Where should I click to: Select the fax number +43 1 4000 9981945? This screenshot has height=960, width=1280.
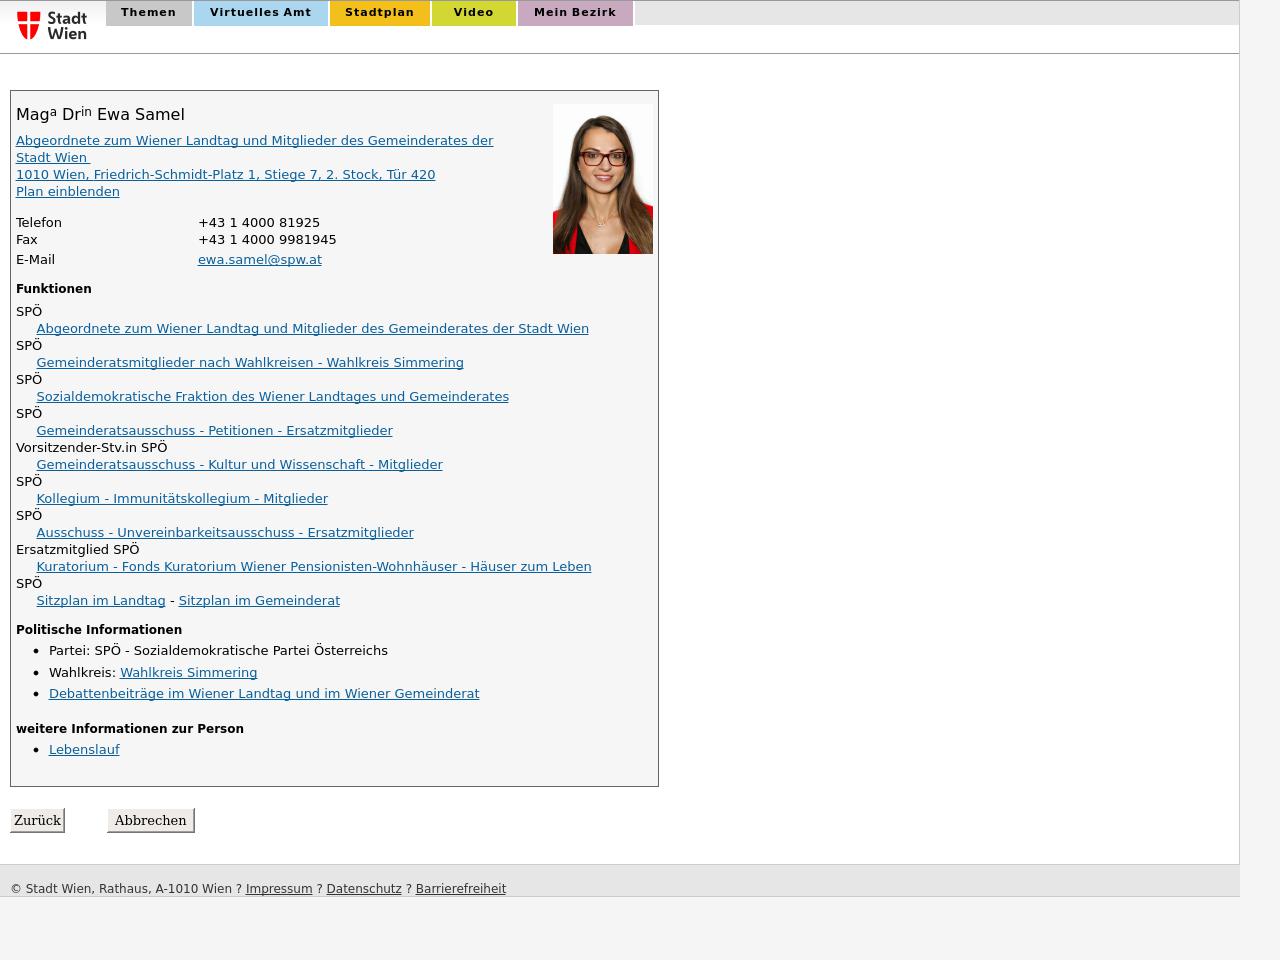coord(267,239)
